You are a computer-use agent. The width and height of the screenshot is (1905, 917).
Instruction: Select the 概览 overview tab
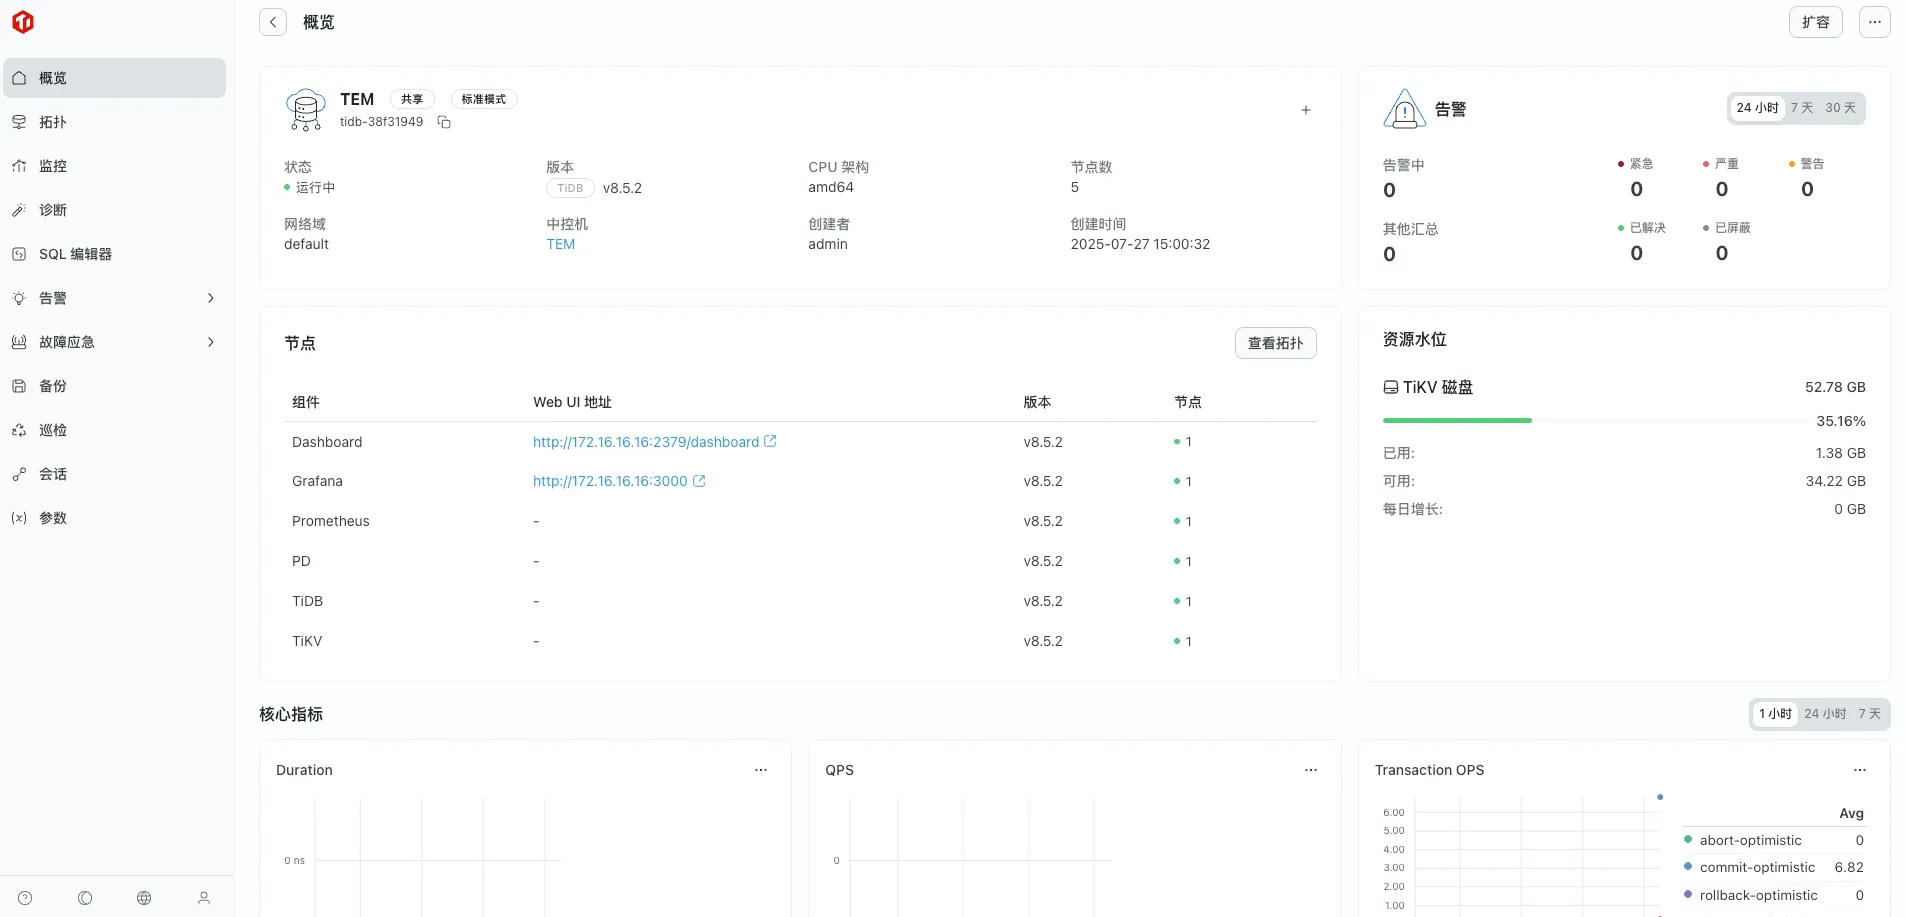tap(52, 77)
